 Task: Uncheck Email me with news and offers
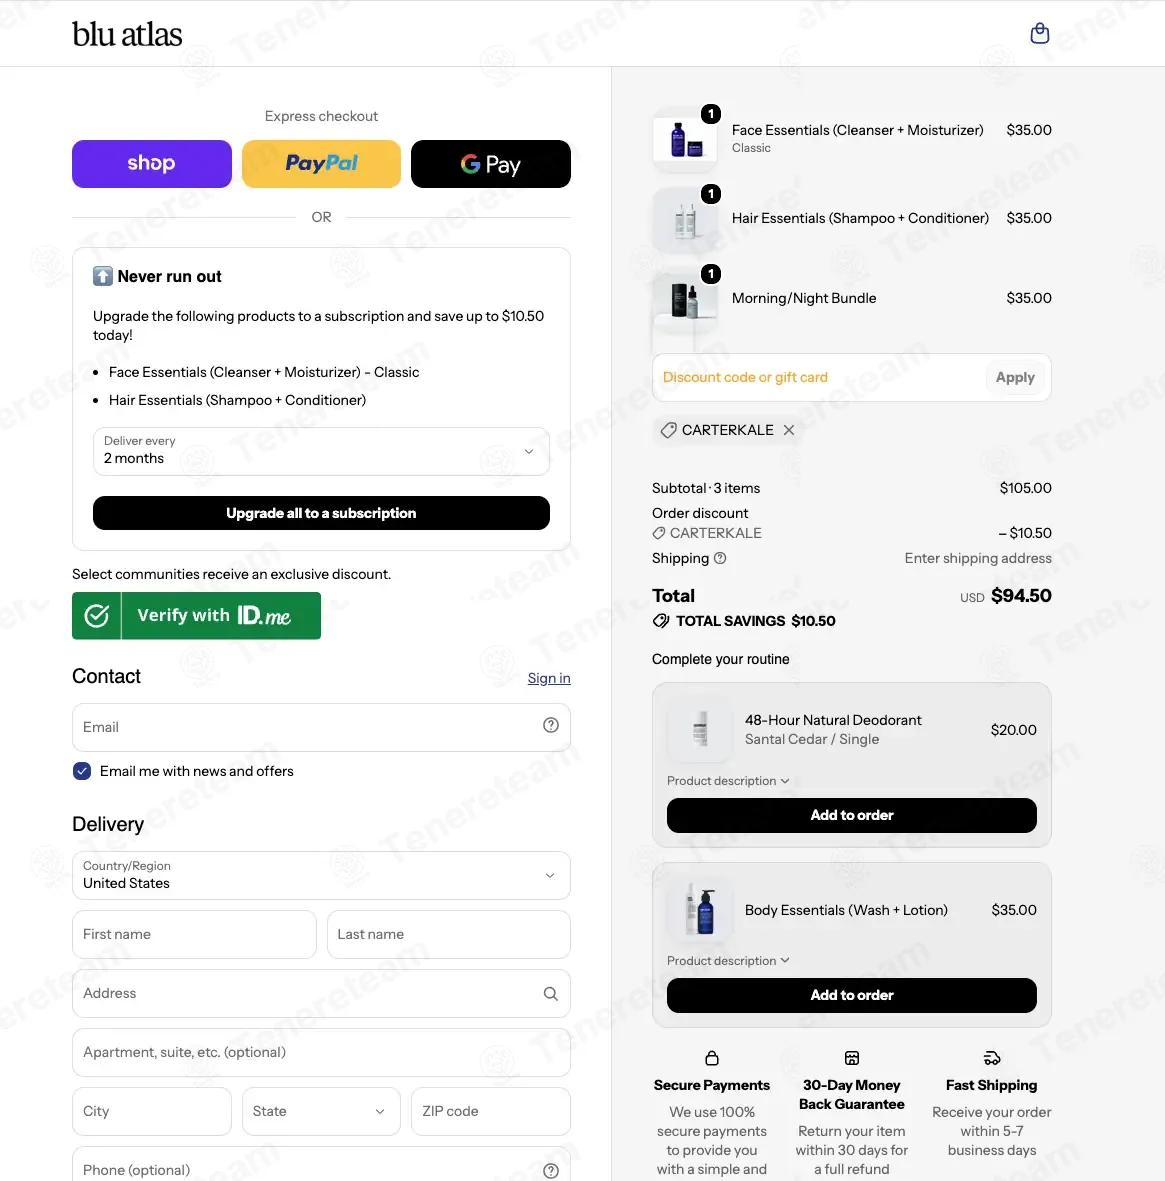[82, 771]
